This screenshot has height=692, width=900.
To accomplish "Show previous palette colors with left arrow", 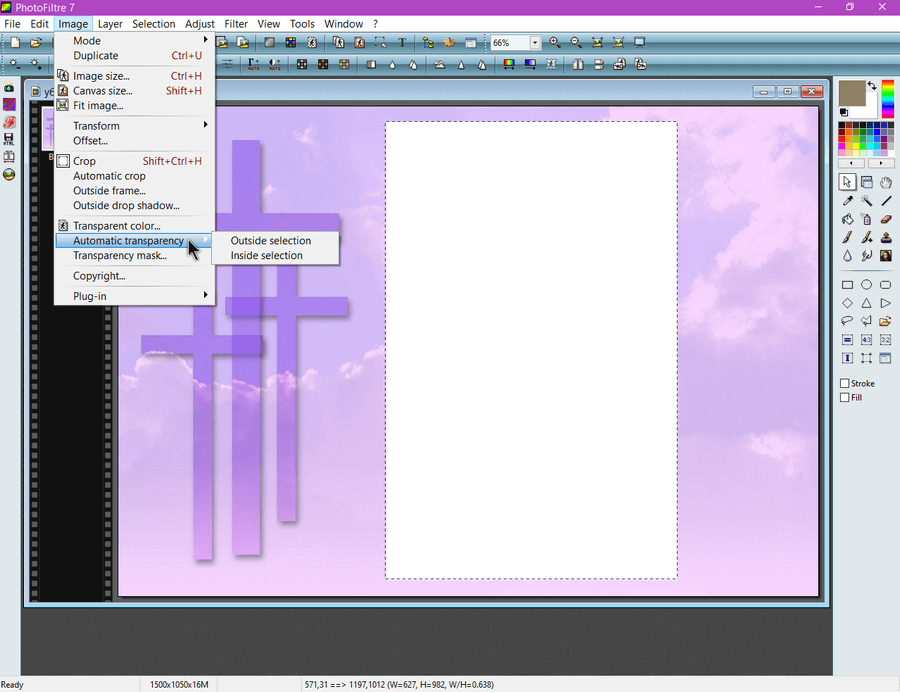I will tap(851, 164).
